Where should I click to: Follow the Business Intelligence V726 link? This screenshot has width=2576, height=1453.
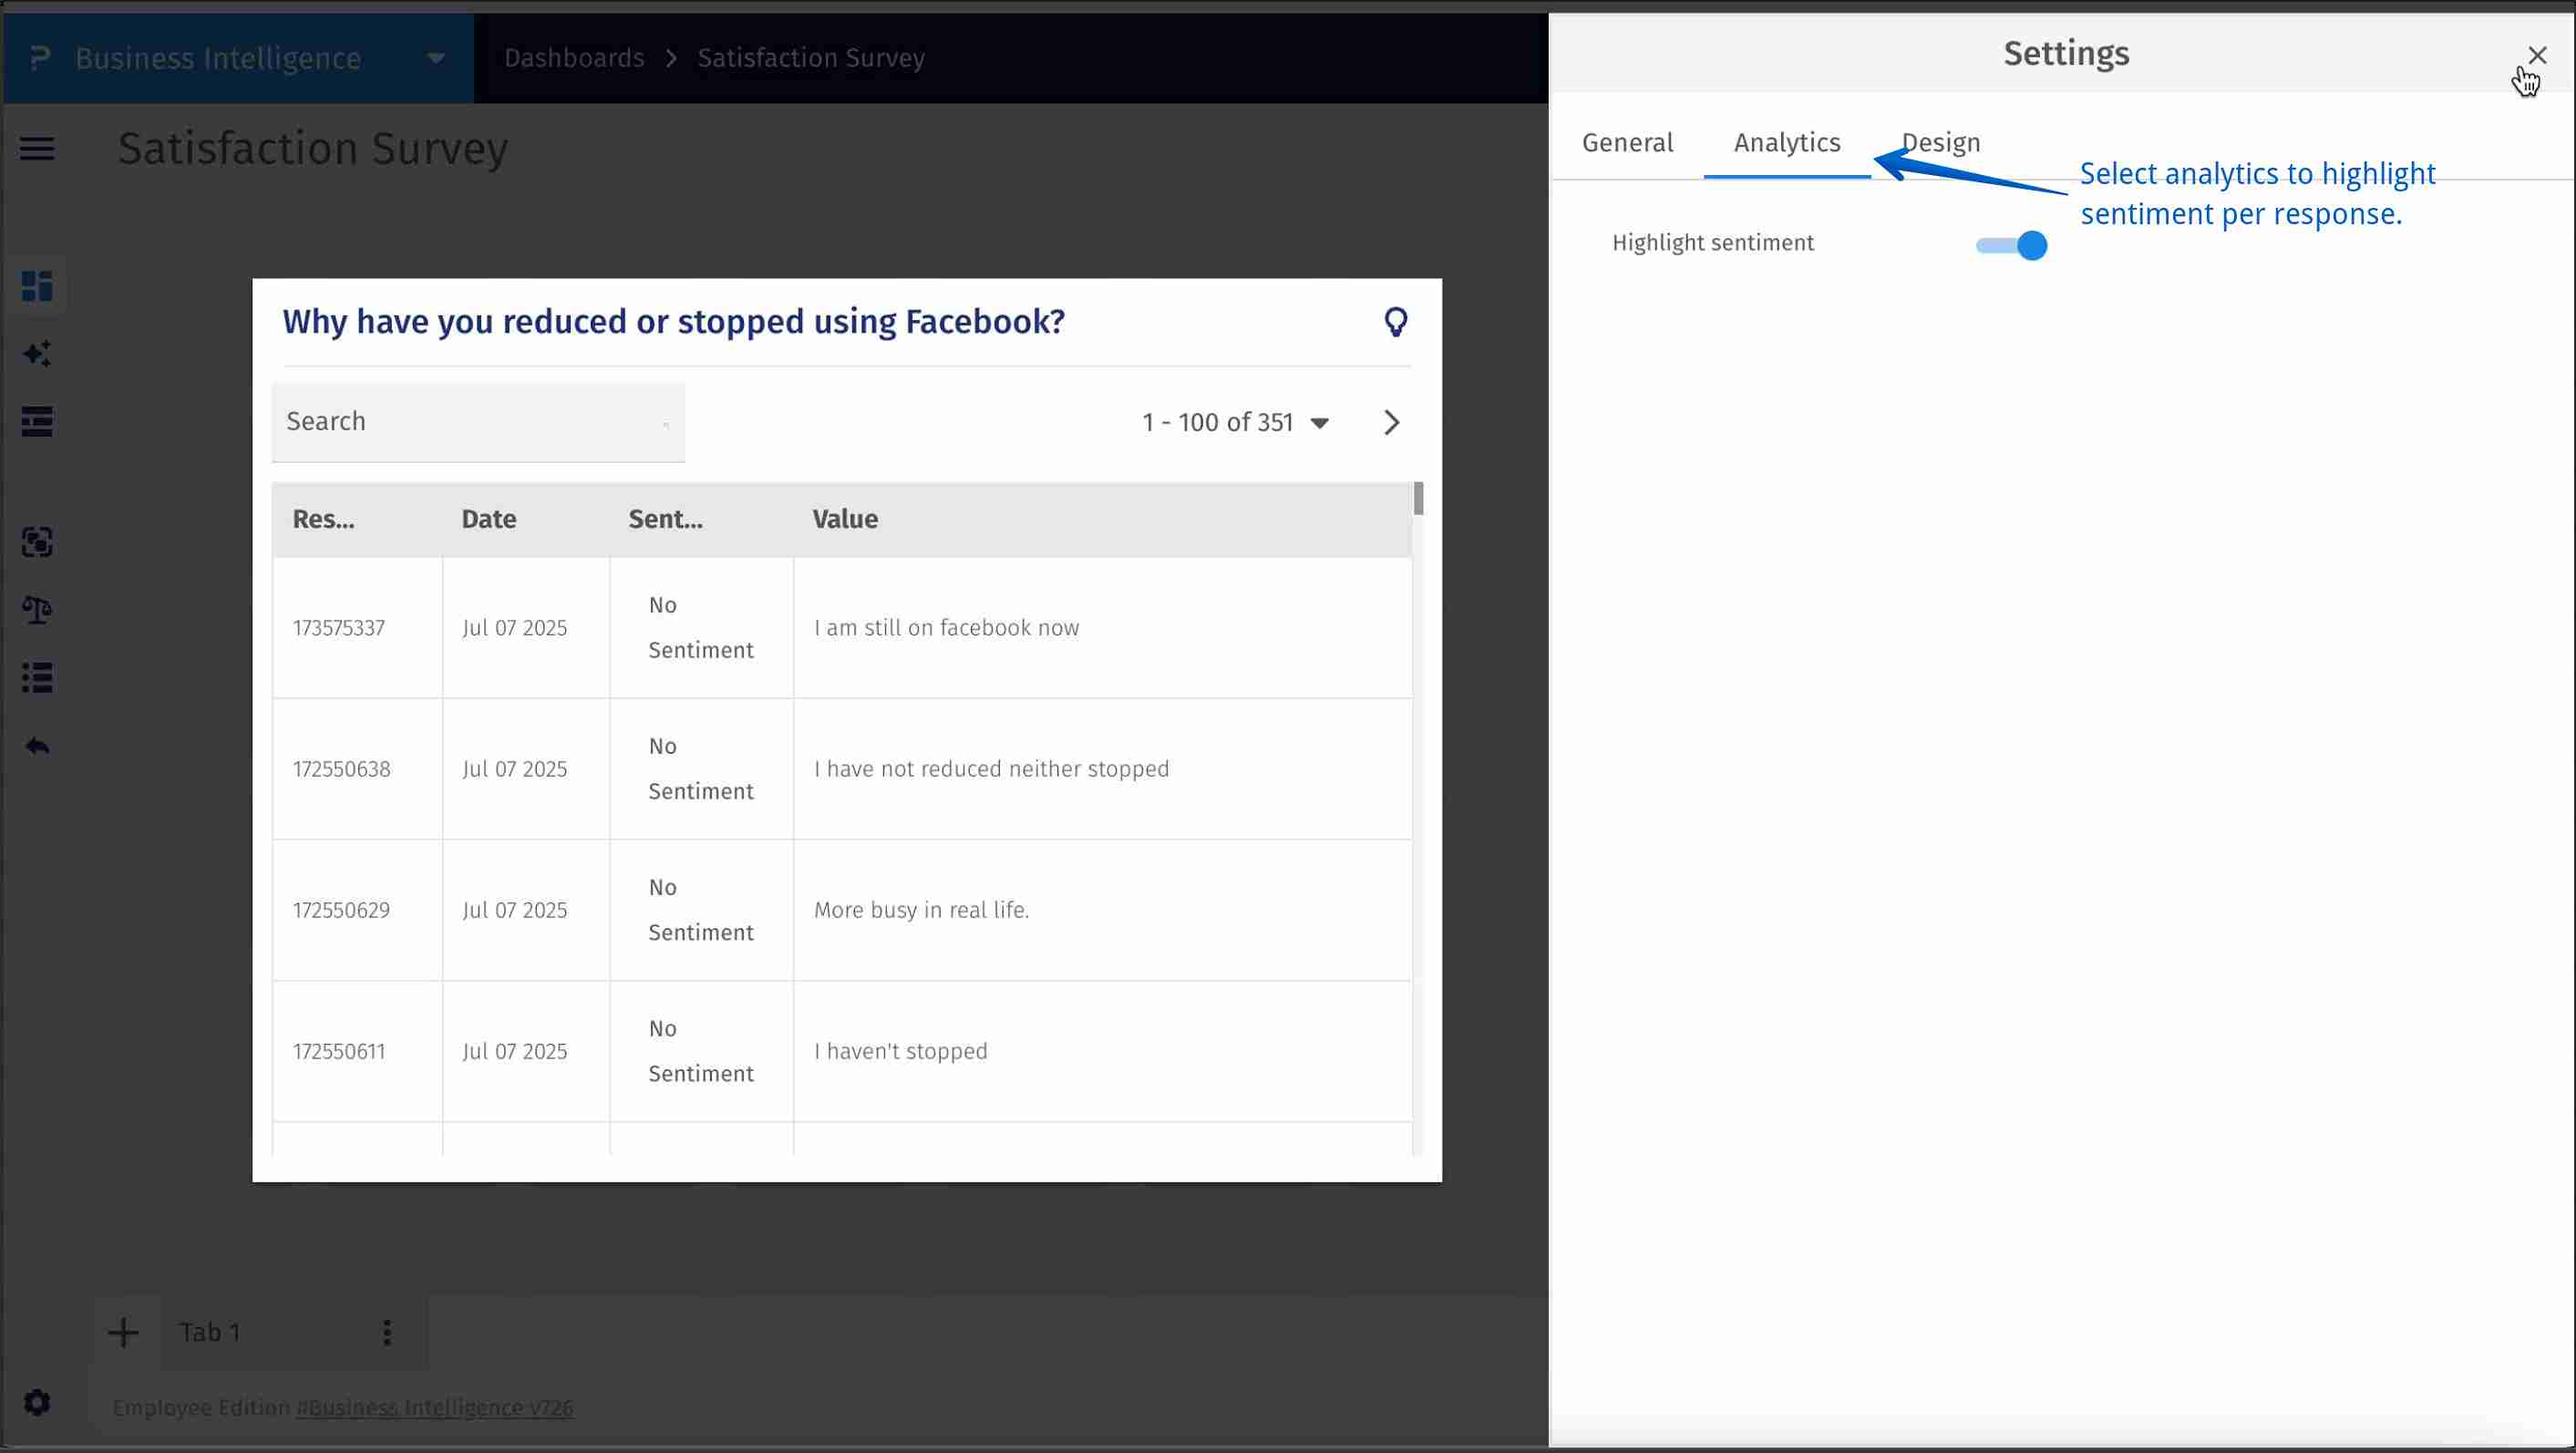[x=434, y=1407]
